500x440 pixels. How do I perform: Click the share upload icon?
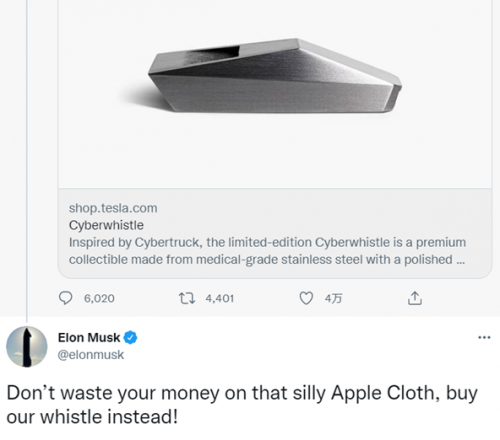(415, 298)
